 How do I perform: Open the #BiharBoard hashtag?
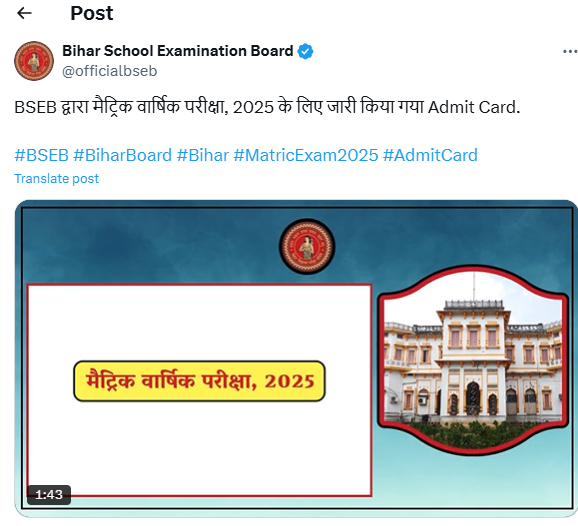(x=122, y=155)
